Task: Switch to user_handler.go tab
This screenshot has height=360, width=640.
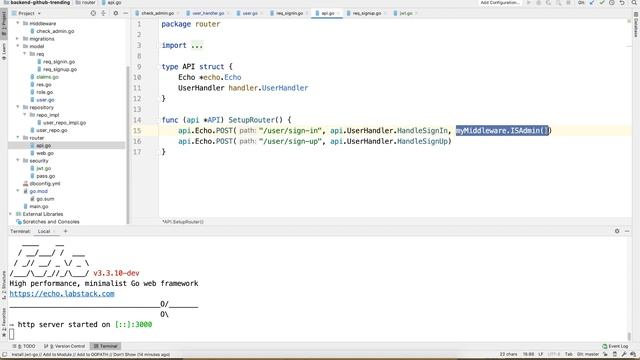Action: coord(208,13)
